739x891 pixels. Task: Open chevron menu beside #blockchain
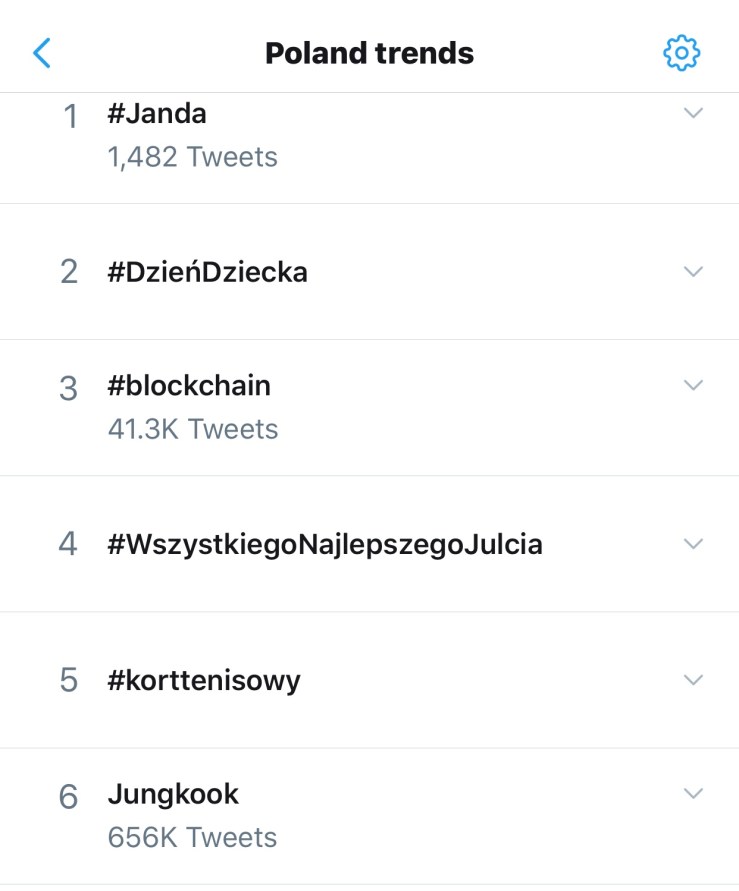(693, 385)
